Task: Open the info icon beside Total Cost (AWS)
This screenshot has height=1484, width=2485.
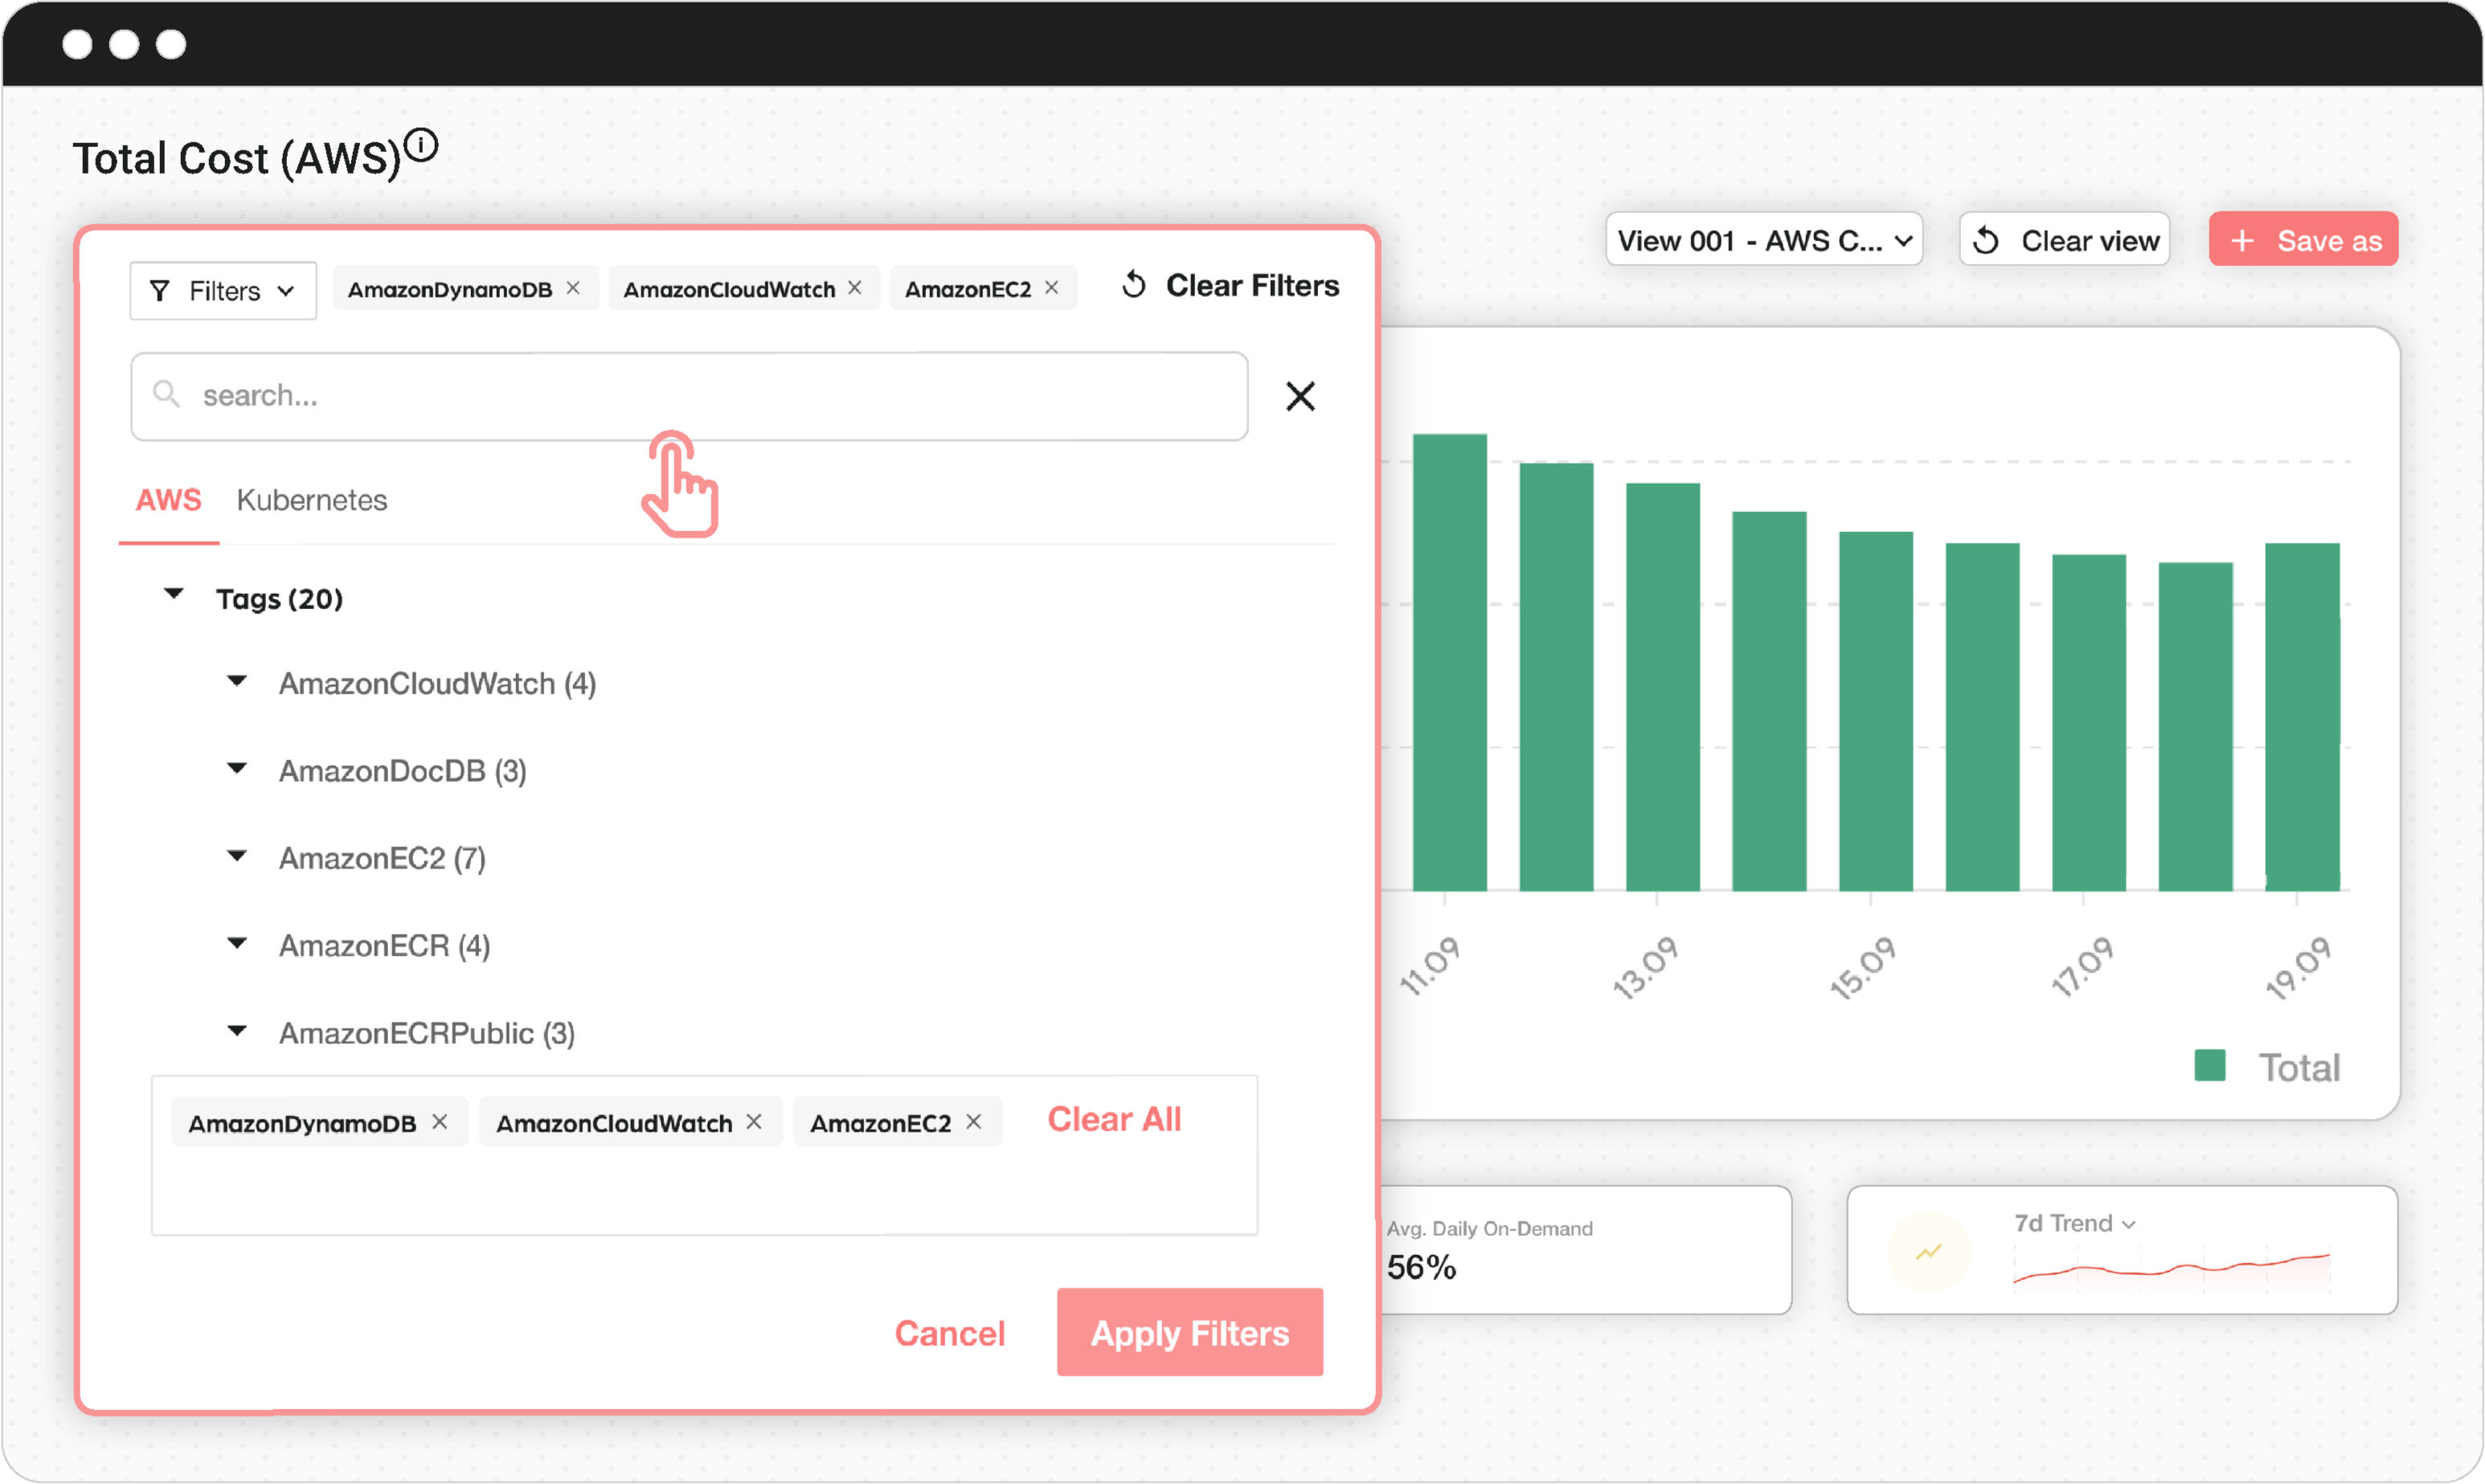Action: pos(422,146)
